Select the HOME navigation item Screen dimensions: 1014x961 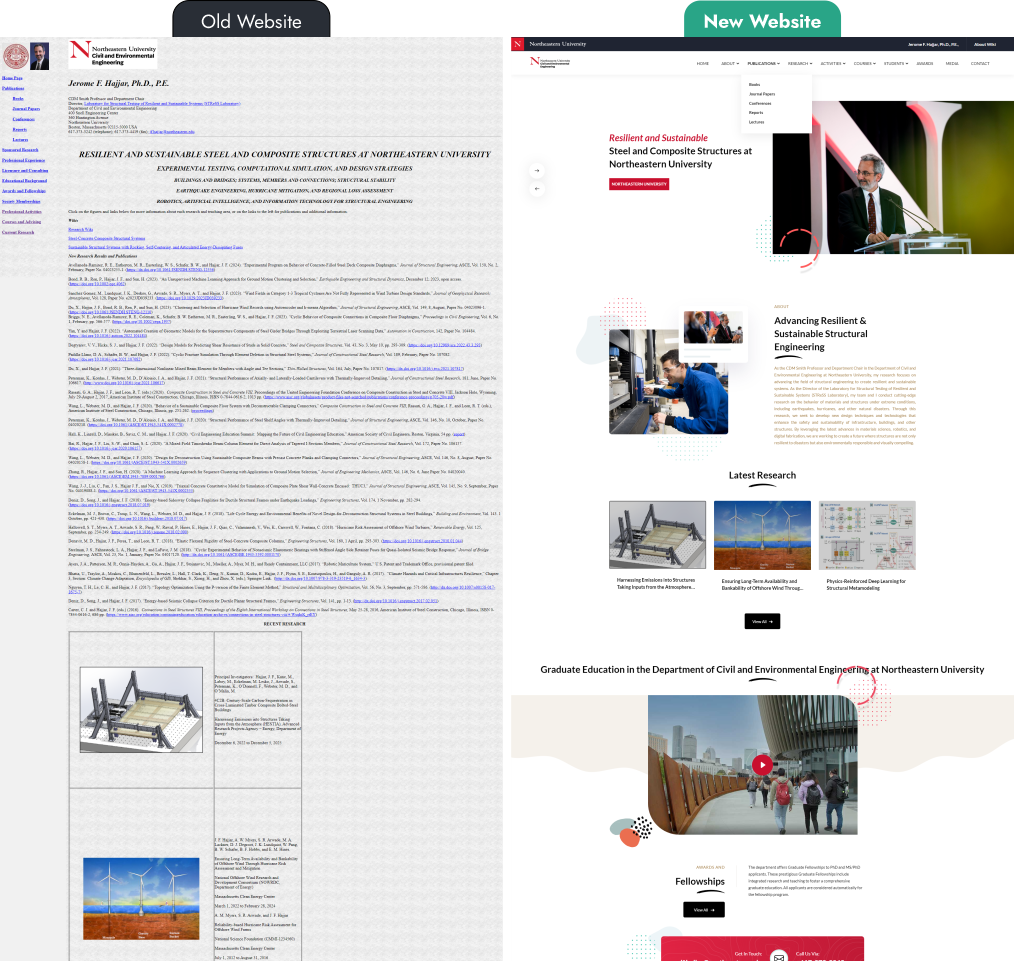click(703, 63)
